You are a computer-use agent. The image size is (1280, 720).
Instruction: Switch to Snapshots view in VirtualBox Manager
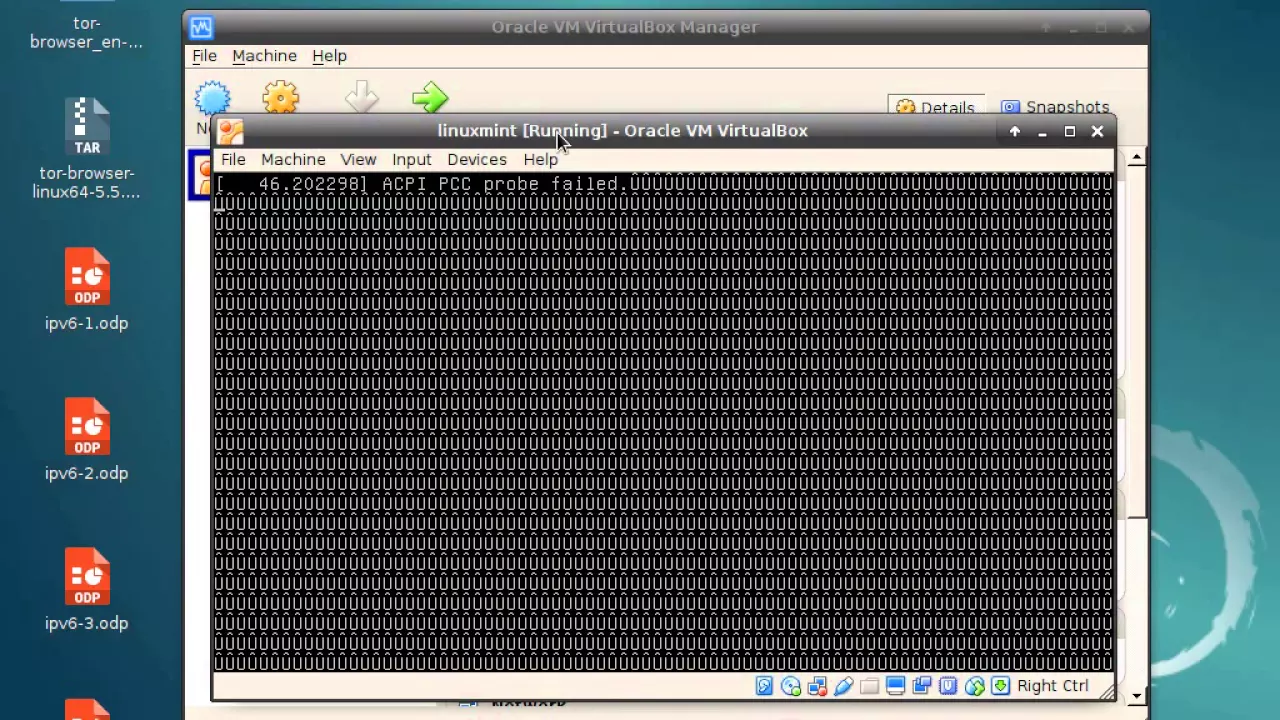[1055, 107]
